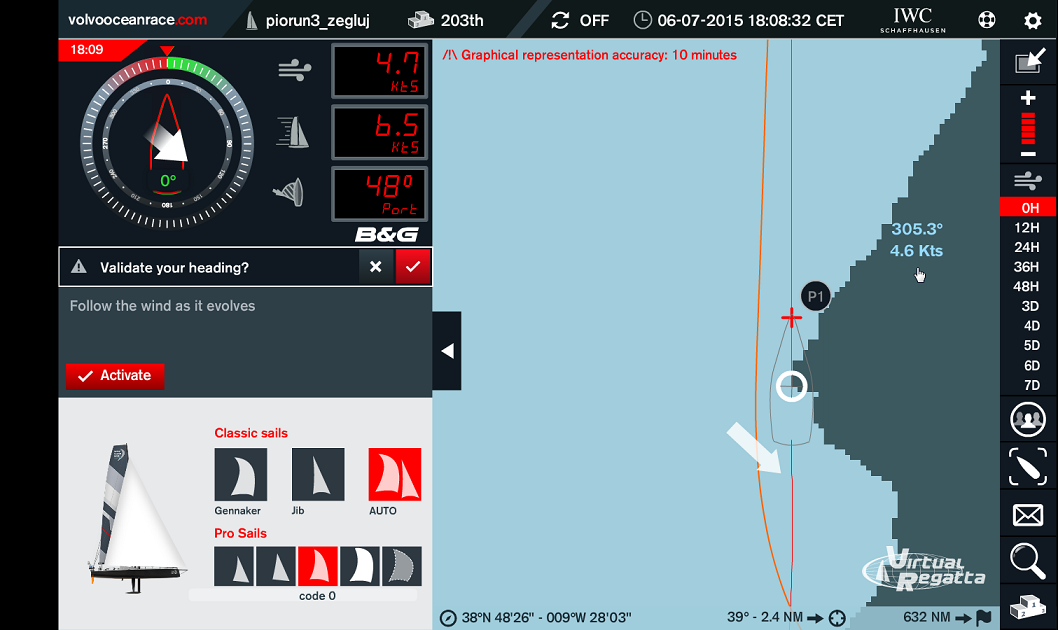Screen dimensions: 1058x630
Task: Open the podium rankings icon
Action: coord(1028,607)
